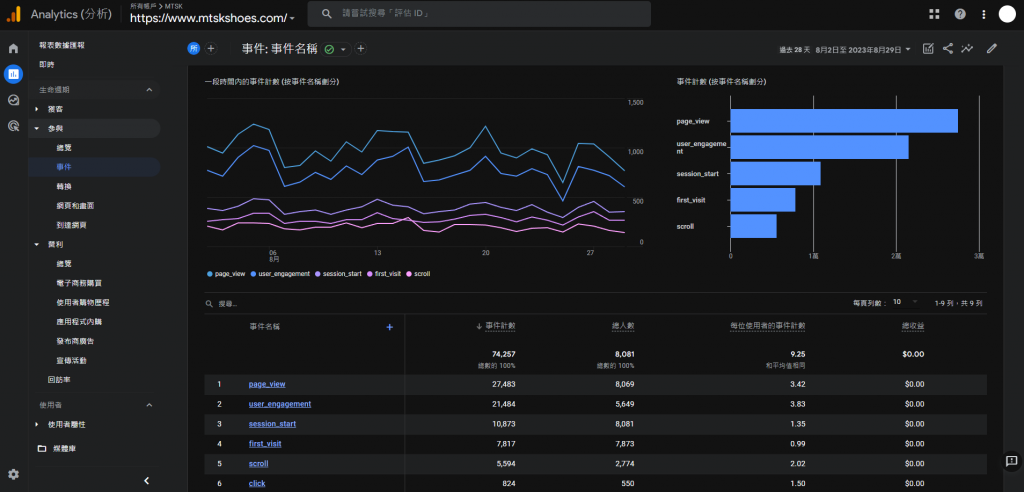
Task: Open 媒體庫 library
Action: pos(65,449)
